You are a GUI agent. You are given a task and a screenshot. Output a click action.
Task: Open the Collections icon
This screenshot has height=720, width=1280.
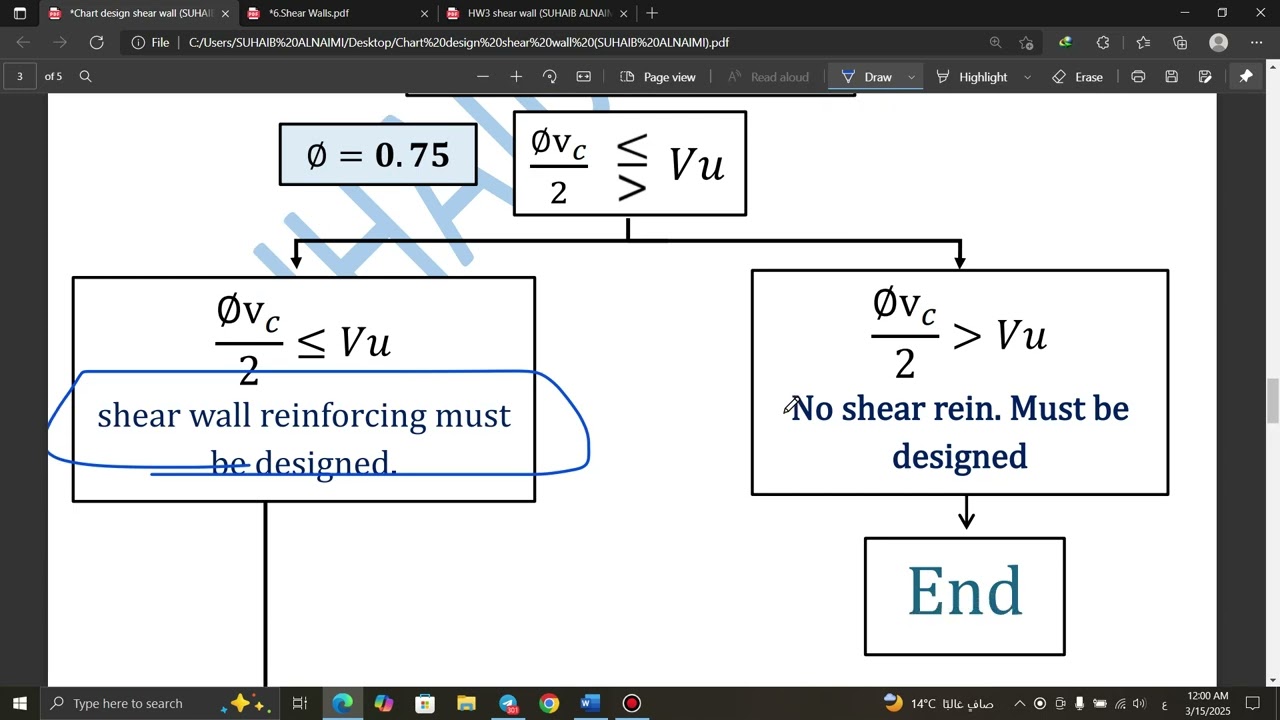click(1180, 42)
